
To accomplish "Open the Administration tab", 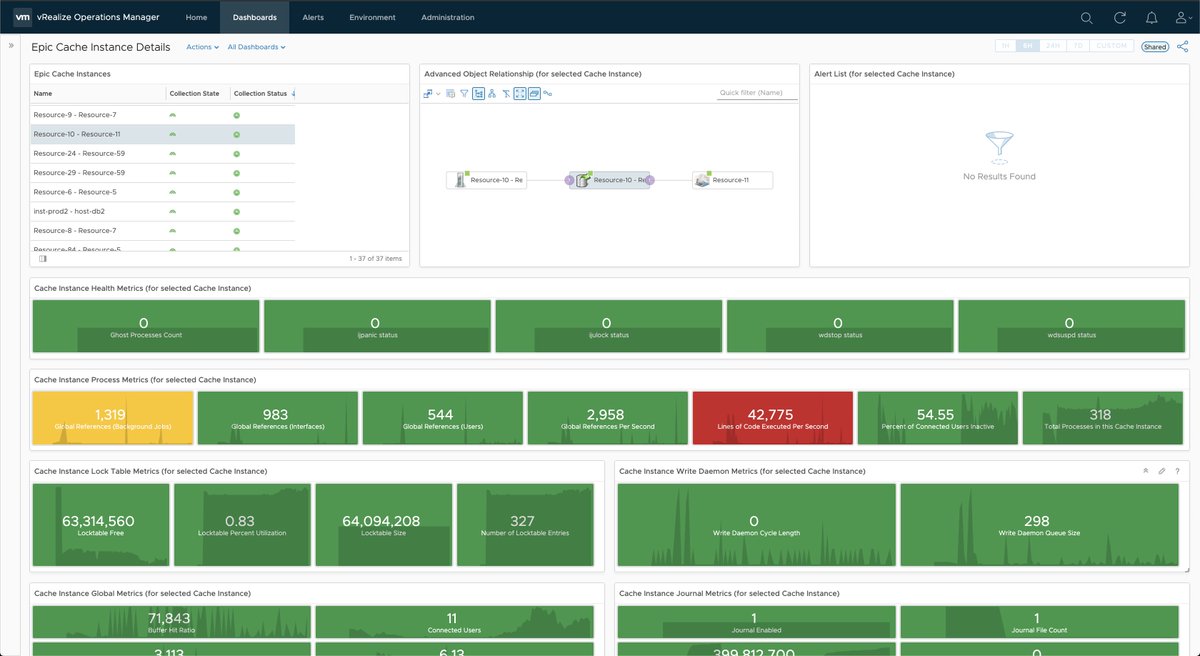I will [448, 17].
